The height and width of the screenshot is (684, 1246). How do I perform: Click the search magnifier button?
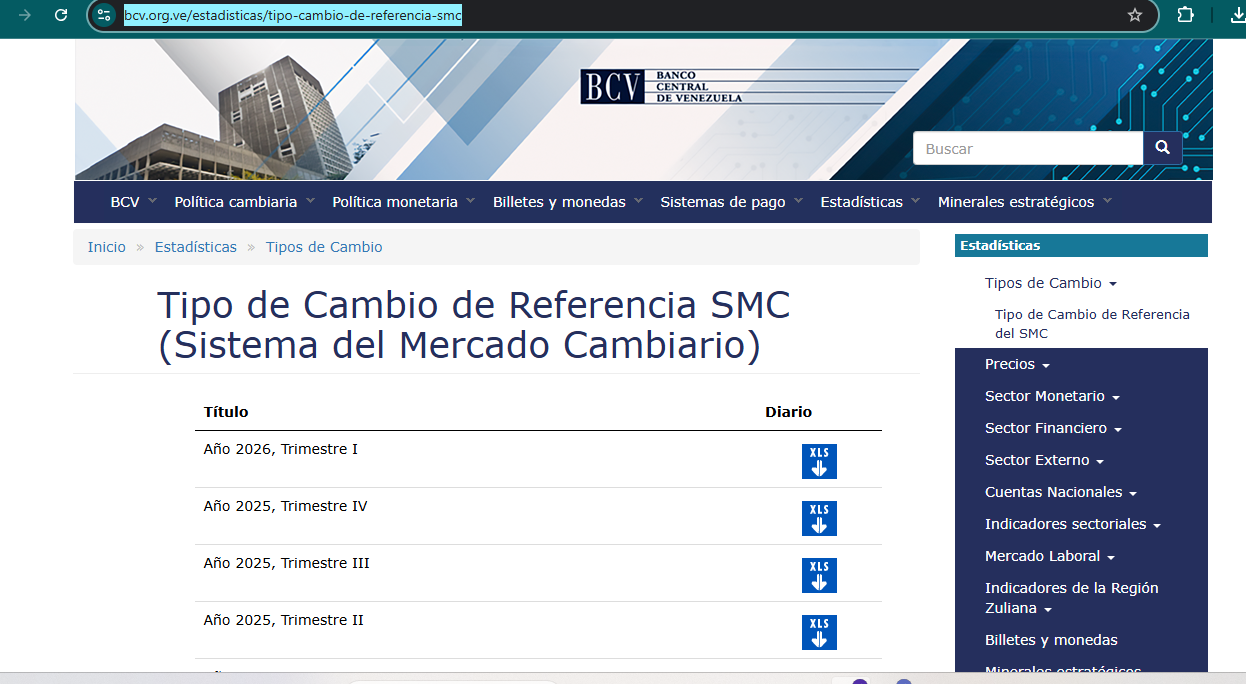coord(1162,148)
